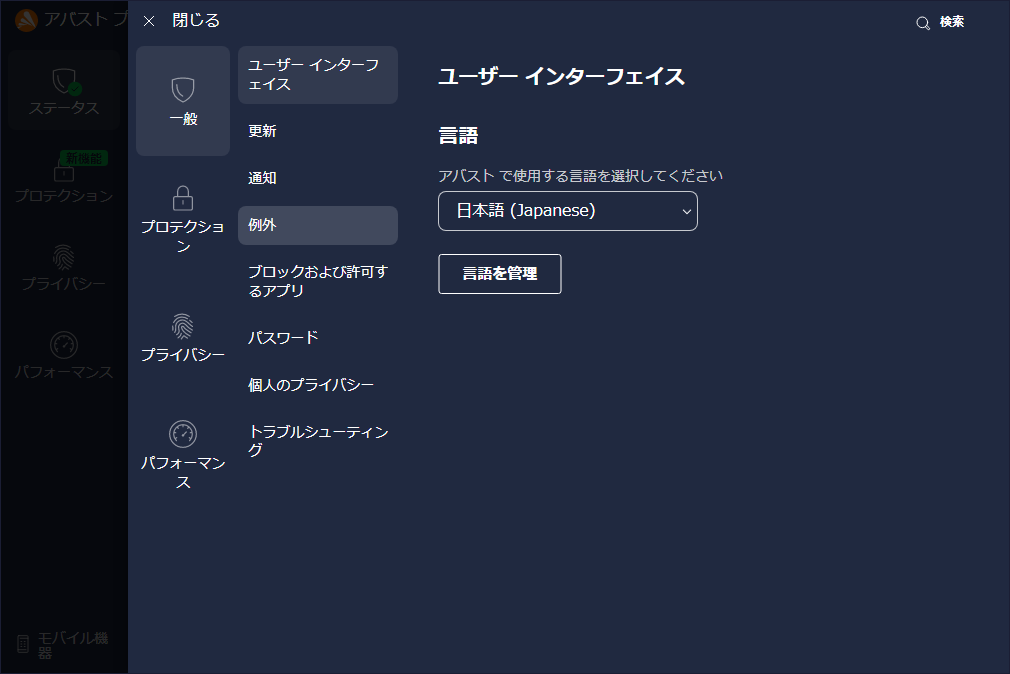Image resolution: width=1010 pixels, height=674 pixels.
Task: Click the 言語を管理 button
Action: click(500, 274)
